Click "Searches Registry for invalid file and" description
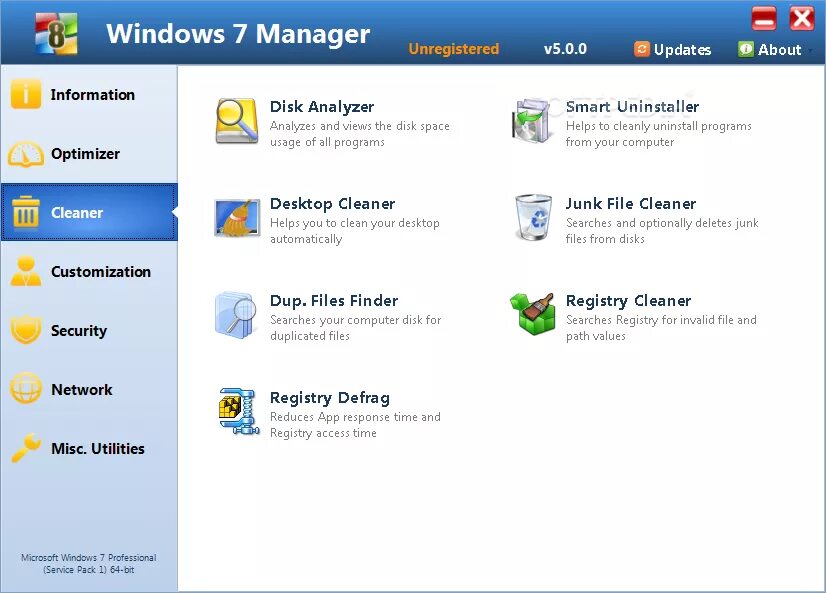826x593 pixels. point(661,320)
